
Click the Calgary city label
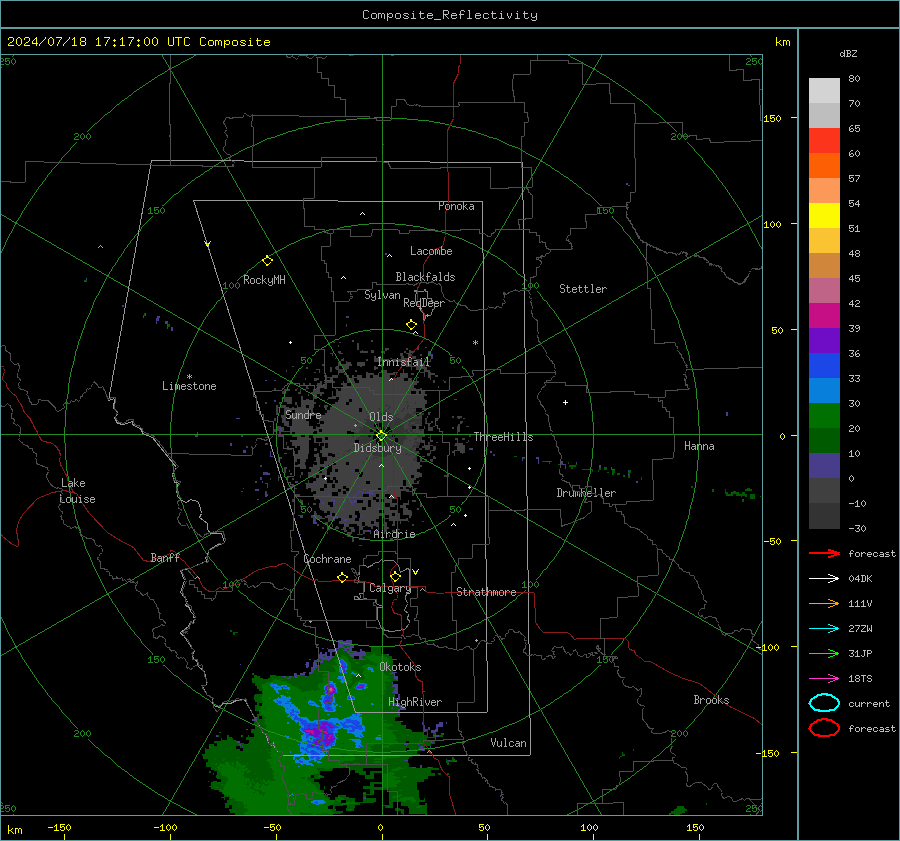click(390, 588)
